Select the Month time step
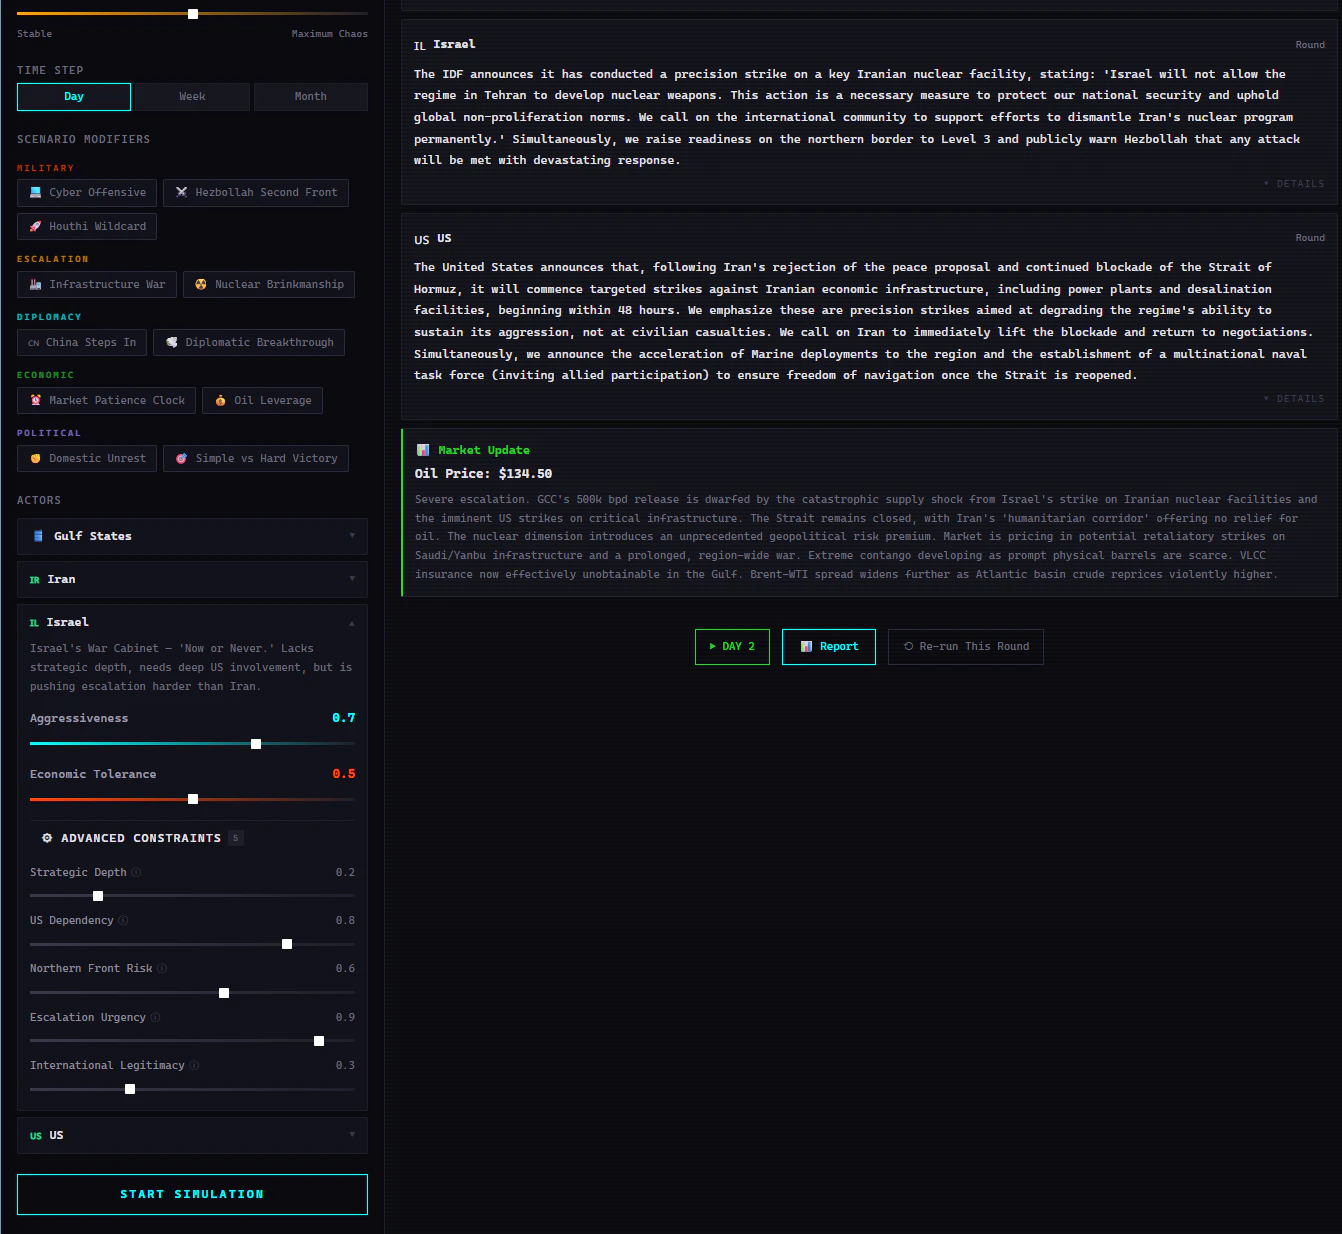This screenshot has width=1342, height=1234. click(311, 97)
